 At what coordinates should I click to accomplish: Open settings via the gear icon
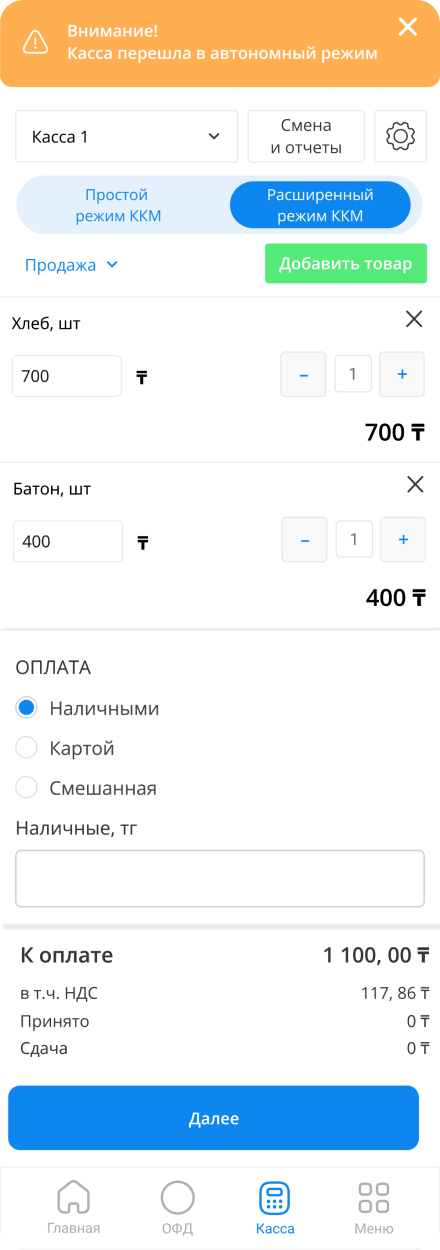tap(400, 136)
